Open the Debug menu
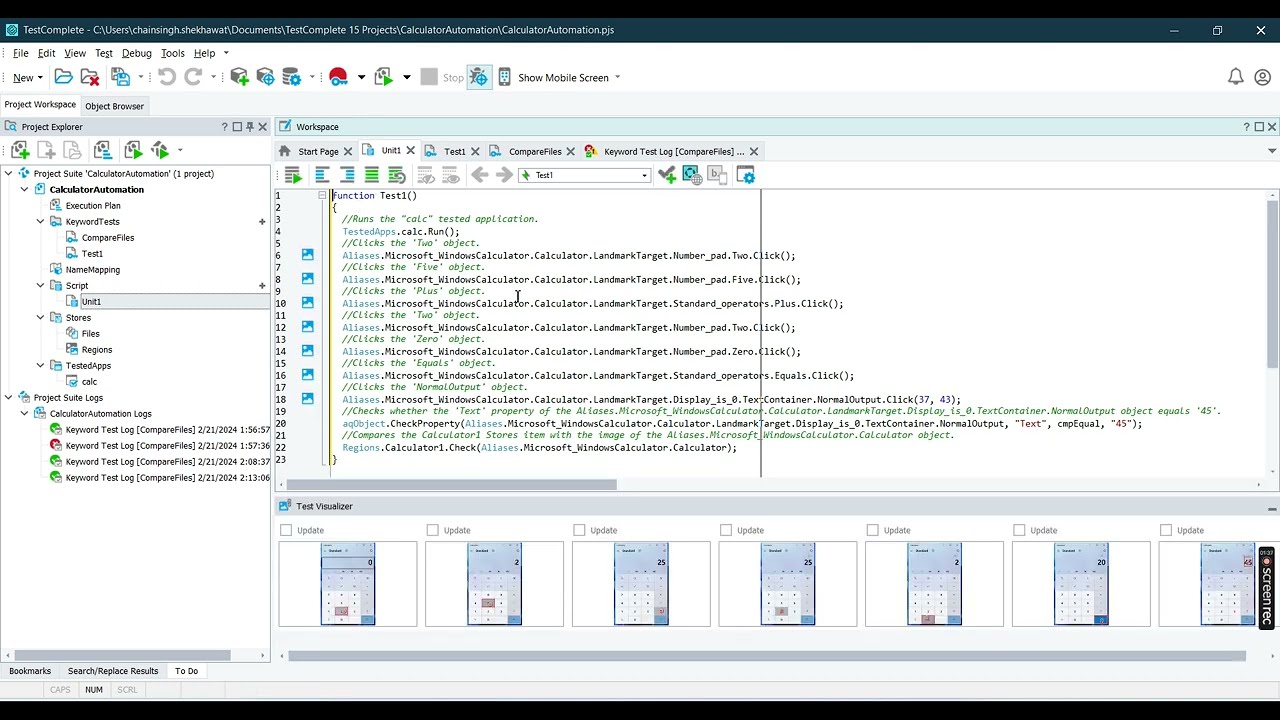The height and width of the screenshot is (720, 1280). click(x=136, y=53)
